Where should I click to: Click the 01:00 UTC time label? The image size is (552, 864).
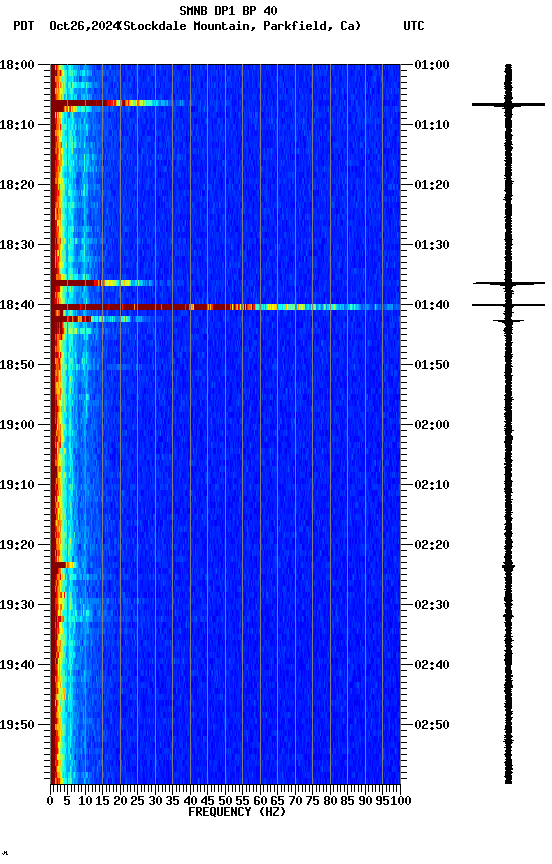pyautogui.click(x=432, y=64)
